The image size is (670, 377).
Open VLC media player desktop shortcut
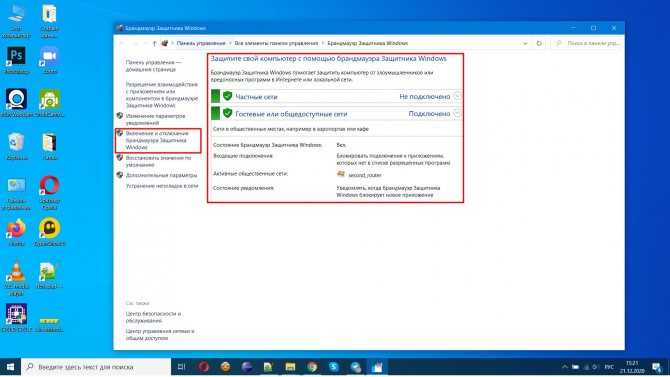[x=16, y=278]
